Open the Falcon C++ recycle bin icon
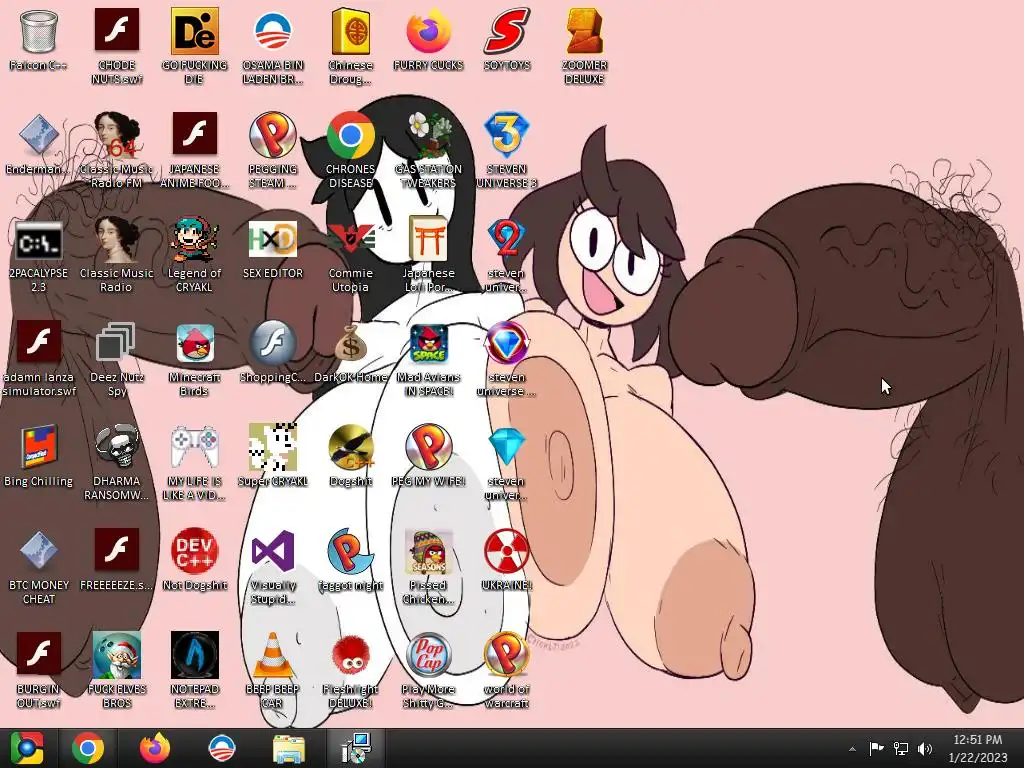This screenshot has height=768, width=1024. (x=39, y=31)
